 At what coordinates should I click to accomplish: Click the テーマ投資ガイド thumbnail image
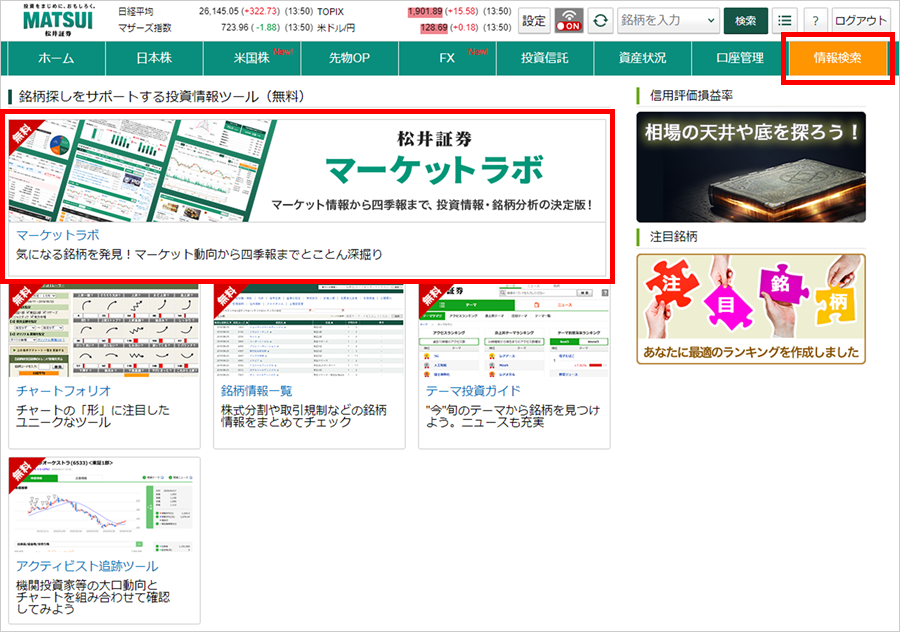click(x=514, y=331)
